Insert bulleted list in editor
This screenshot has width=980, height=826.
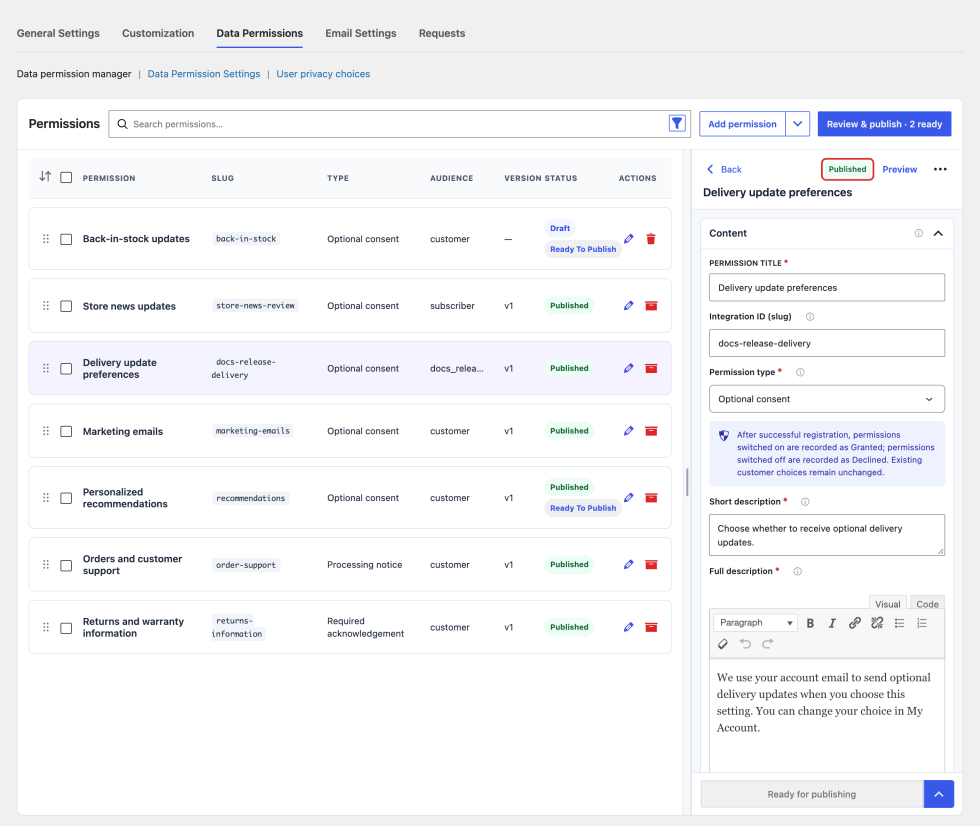tap(899, 623)
